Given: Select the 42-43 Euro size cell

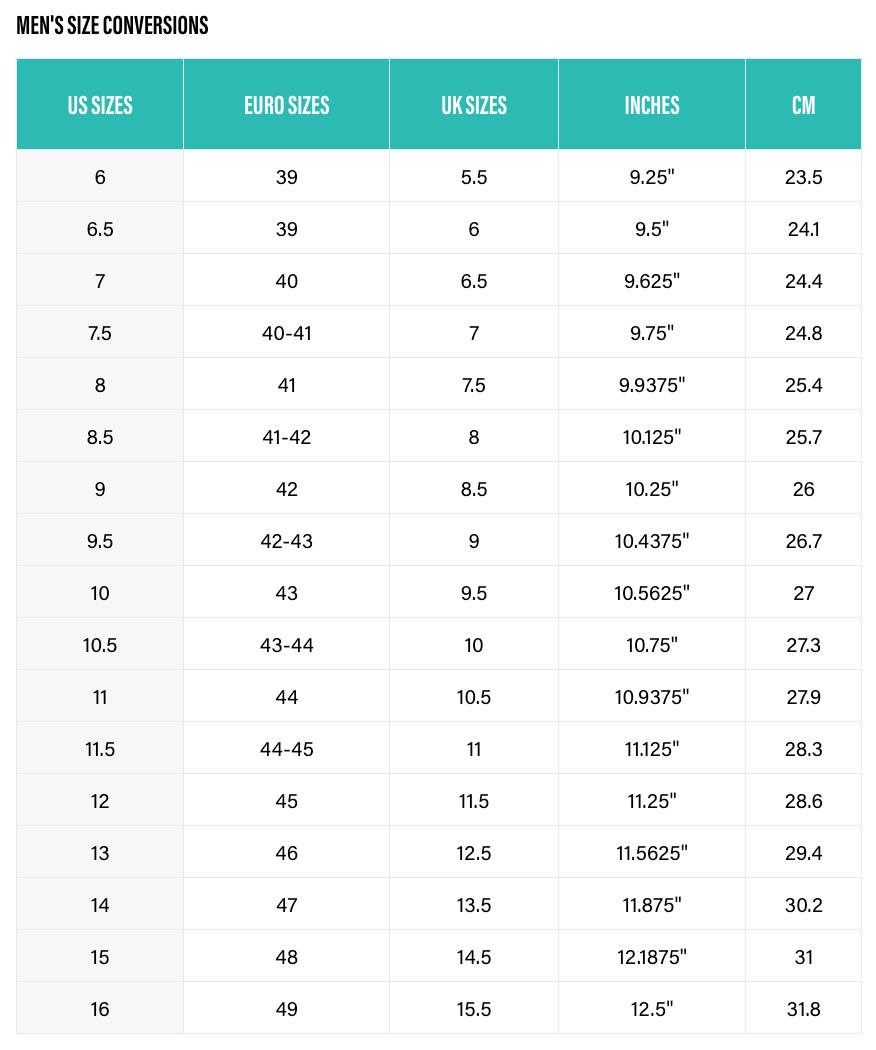Looking at the screenshot, I should point(287,541).
